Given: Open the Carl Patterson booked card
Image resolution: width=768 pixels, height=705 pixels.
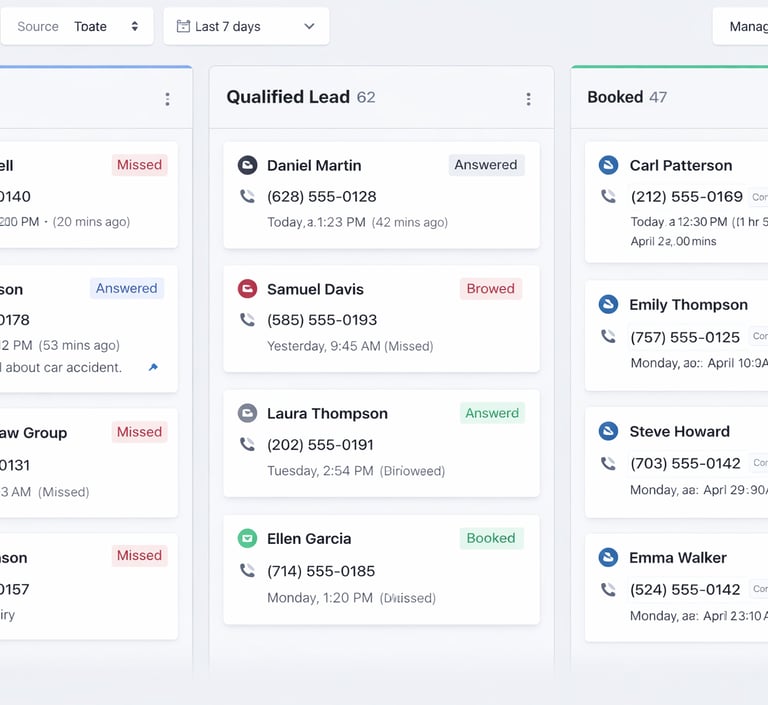Looking at the screenshot, I should pos(676,202).
